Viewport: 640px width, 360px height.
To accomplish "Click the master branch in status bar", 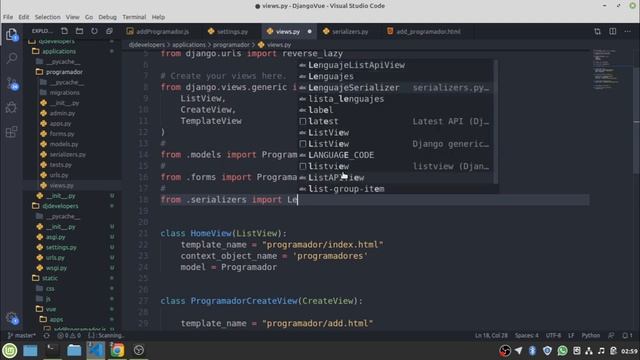I will click(22, 336).
